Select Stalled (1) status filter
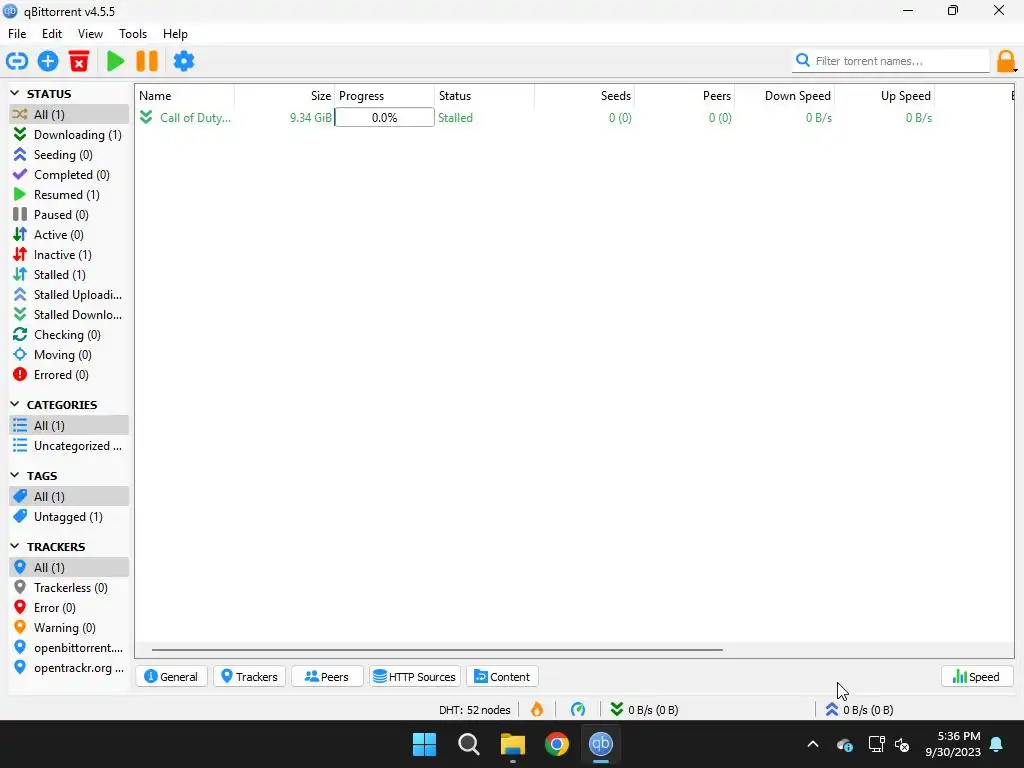The image size is (1024, 768). pos(69,275)
